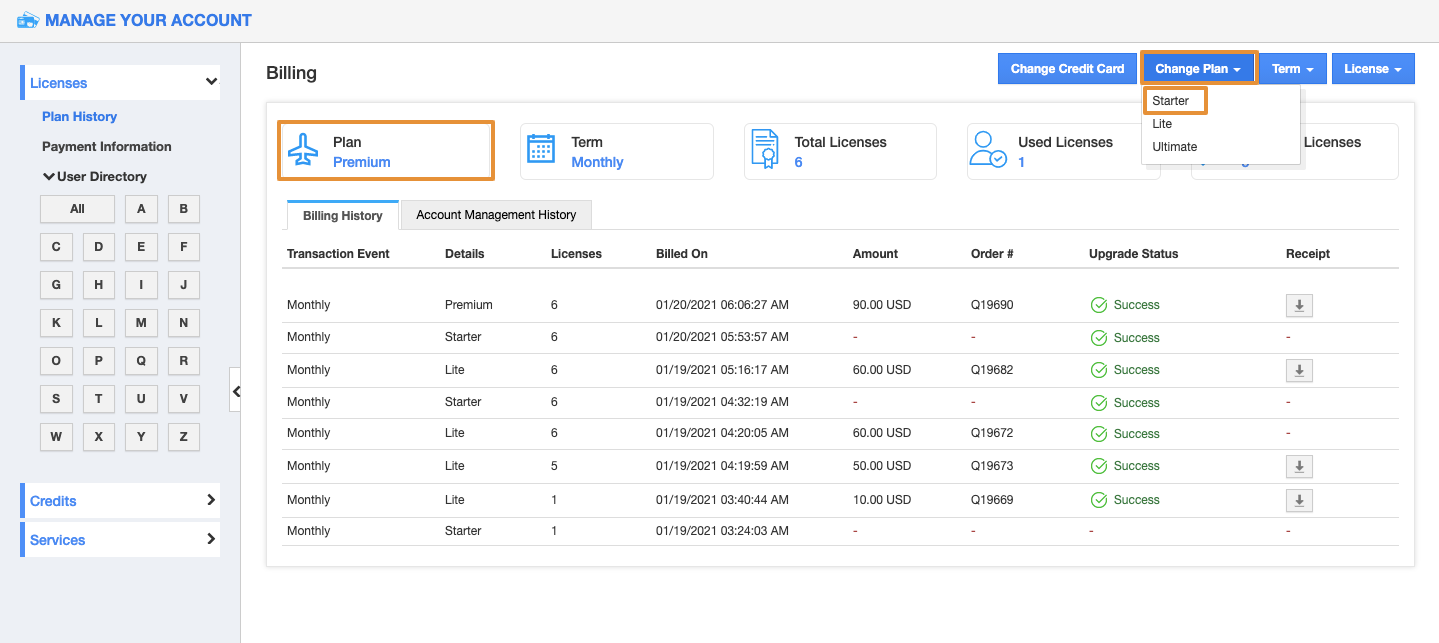Viewport: 1439px width, 643px height.
Task: Click the Change Credit Card button
Action: click(x=1067, y=69)
